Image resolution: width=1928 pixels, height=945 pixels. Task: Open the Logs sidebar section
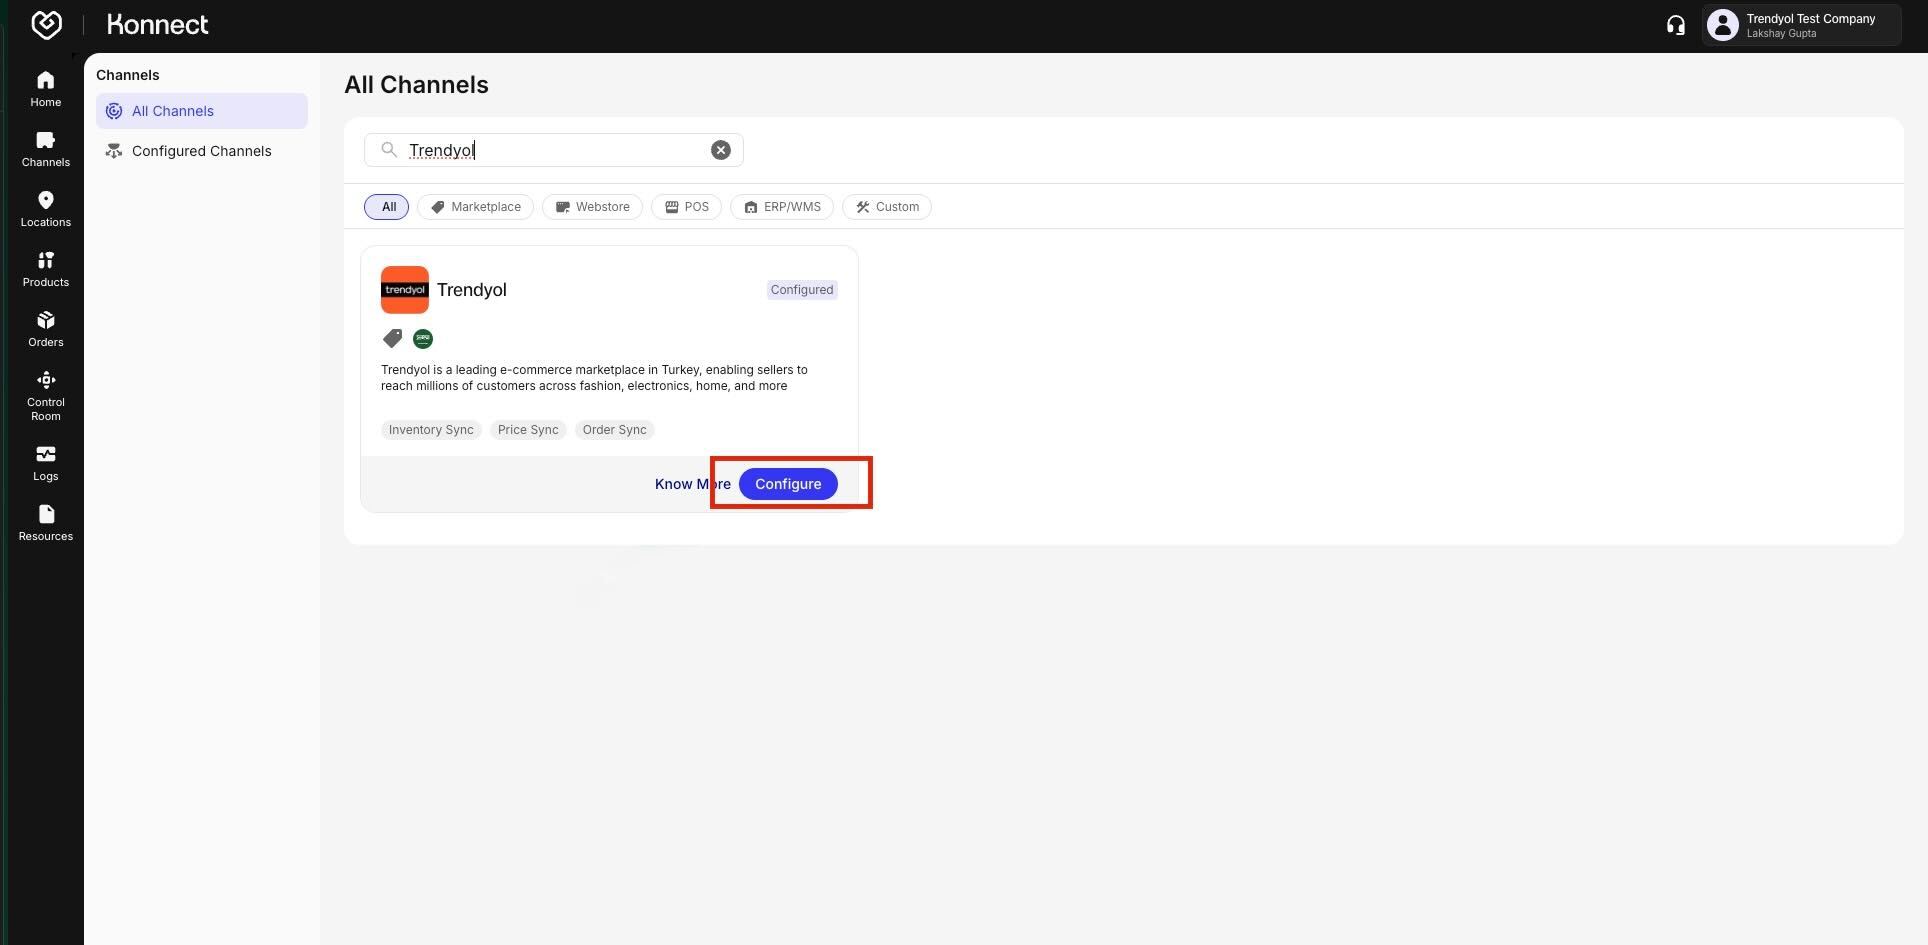click(x=46, y=463)
